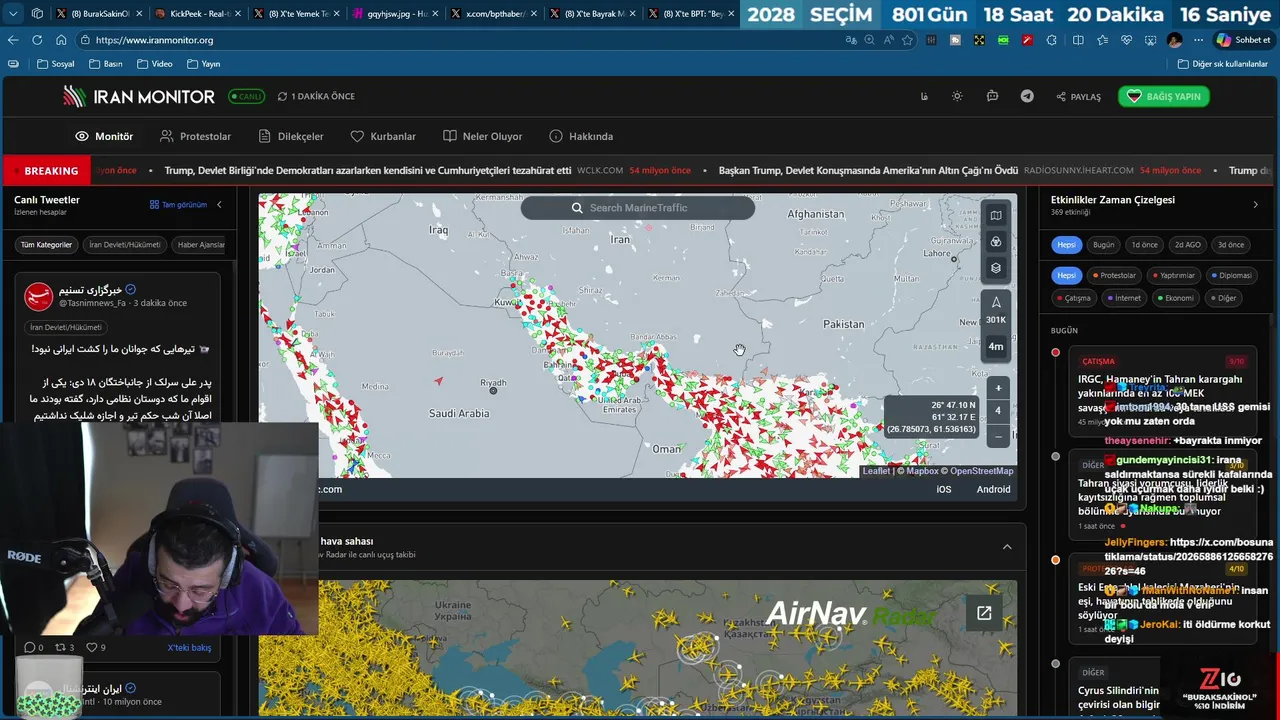The height and width of the screenshot is (720, 1280).
Task: Click the Tasnim news account avatar
Action: [39, 296]
